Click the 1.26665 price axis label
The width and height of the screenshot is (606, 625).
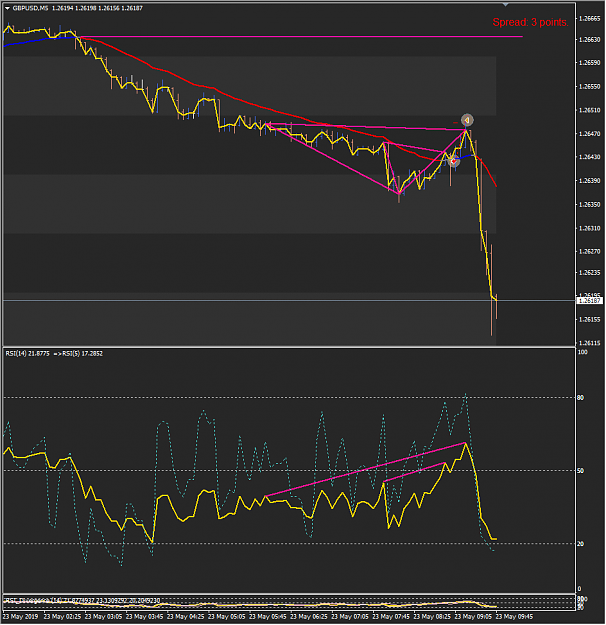coord(590,19)
